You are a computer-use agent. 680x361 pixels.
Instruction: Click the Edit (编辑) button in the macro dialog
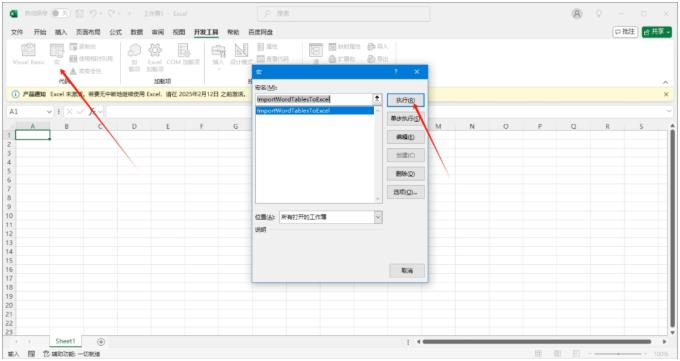tap(405, 137)
